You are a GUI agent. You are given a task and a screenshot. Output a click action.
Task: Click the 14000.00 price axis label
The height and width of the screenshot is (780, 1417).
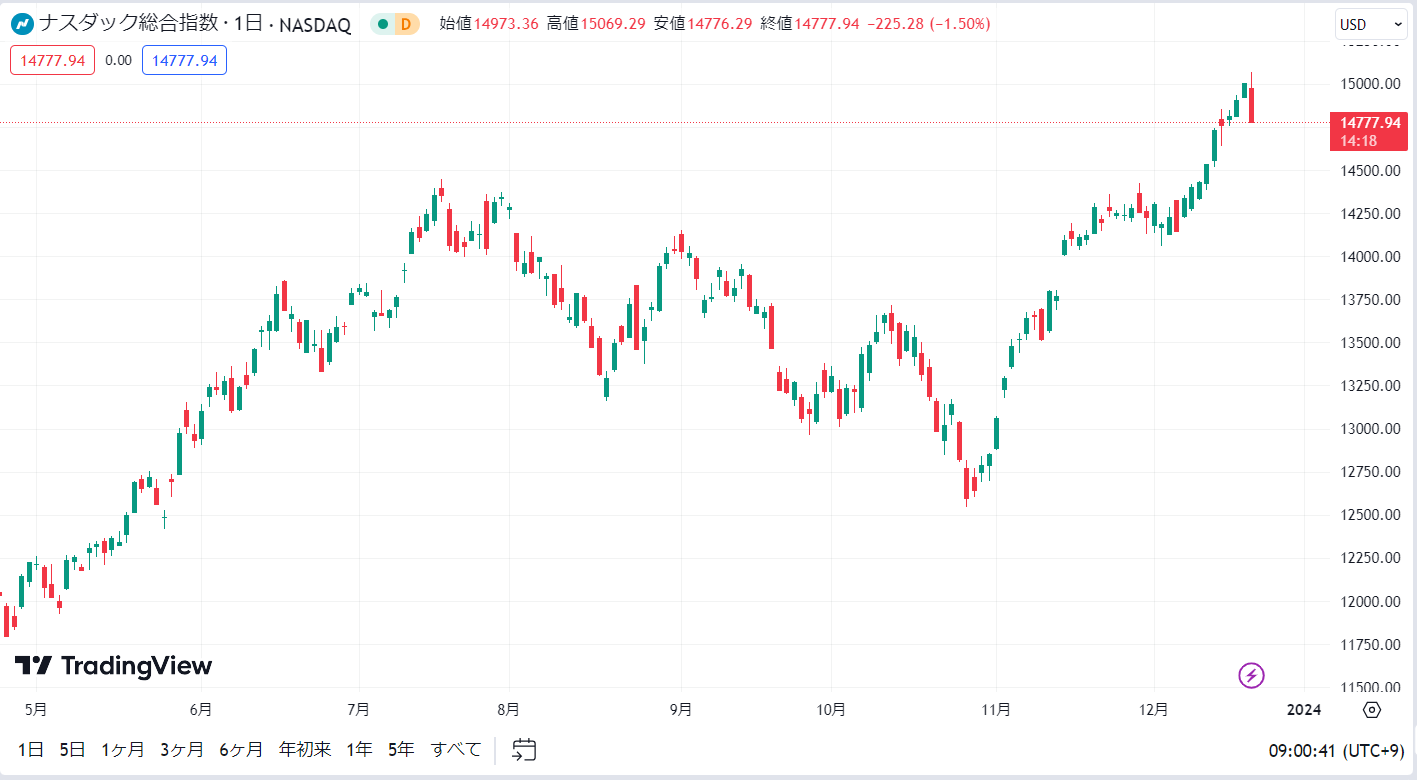point(1370,257)
